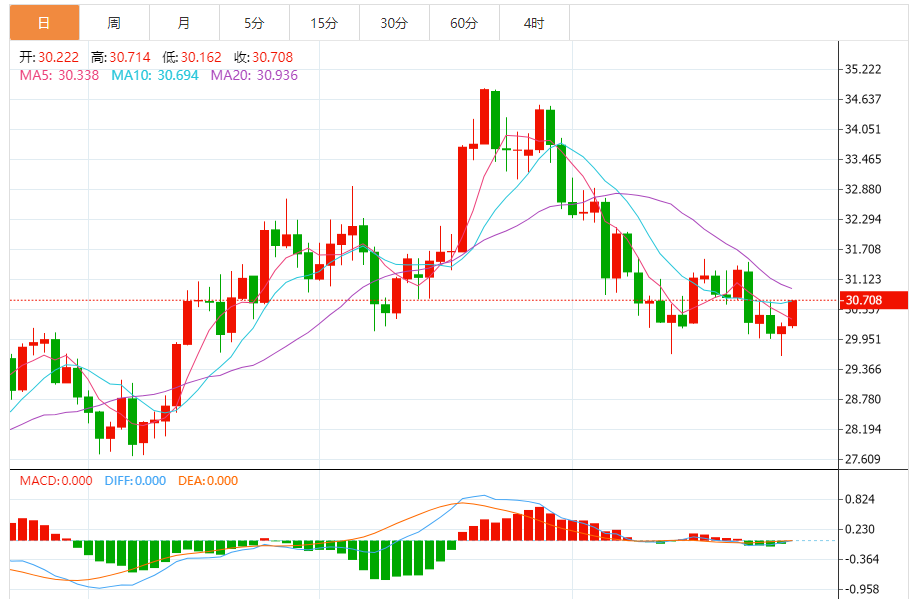Open the 30分 interval tab
Viewport: 914px width, 599px height.
[x=394, y=23]
